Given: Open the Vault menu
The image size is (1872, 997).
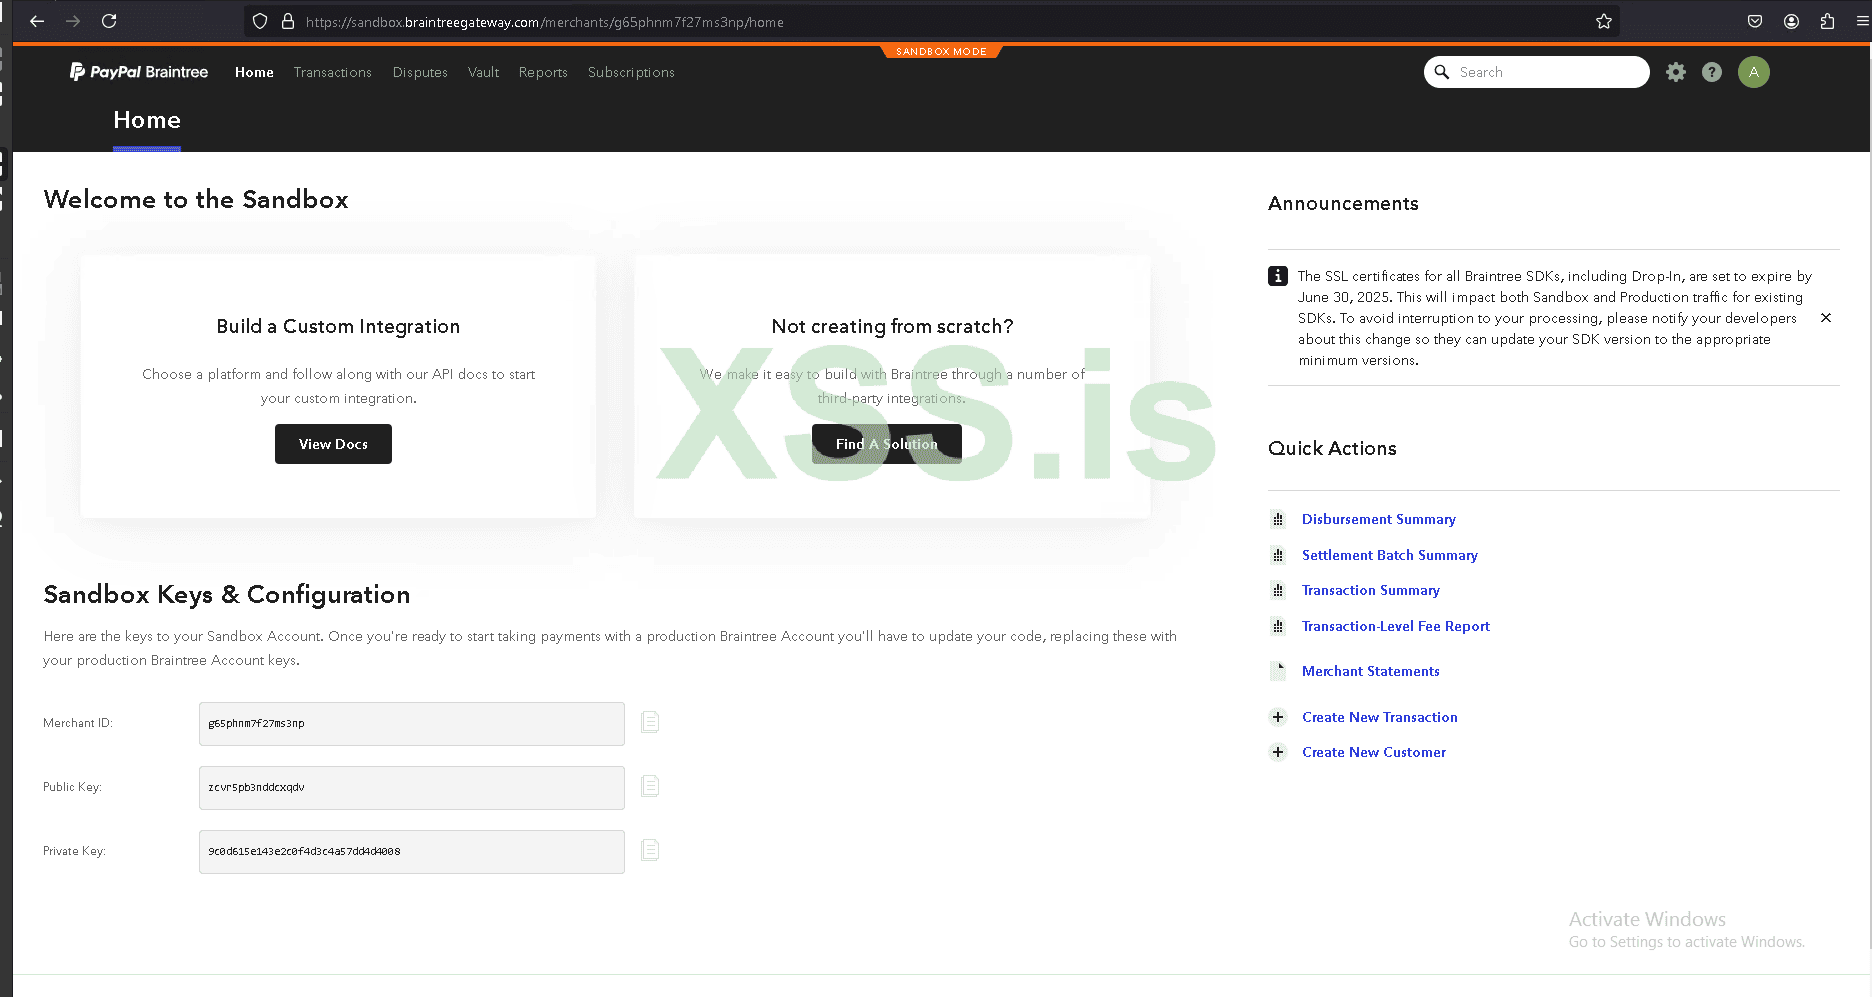Looking at the screenshot, I should coord(483,72).
